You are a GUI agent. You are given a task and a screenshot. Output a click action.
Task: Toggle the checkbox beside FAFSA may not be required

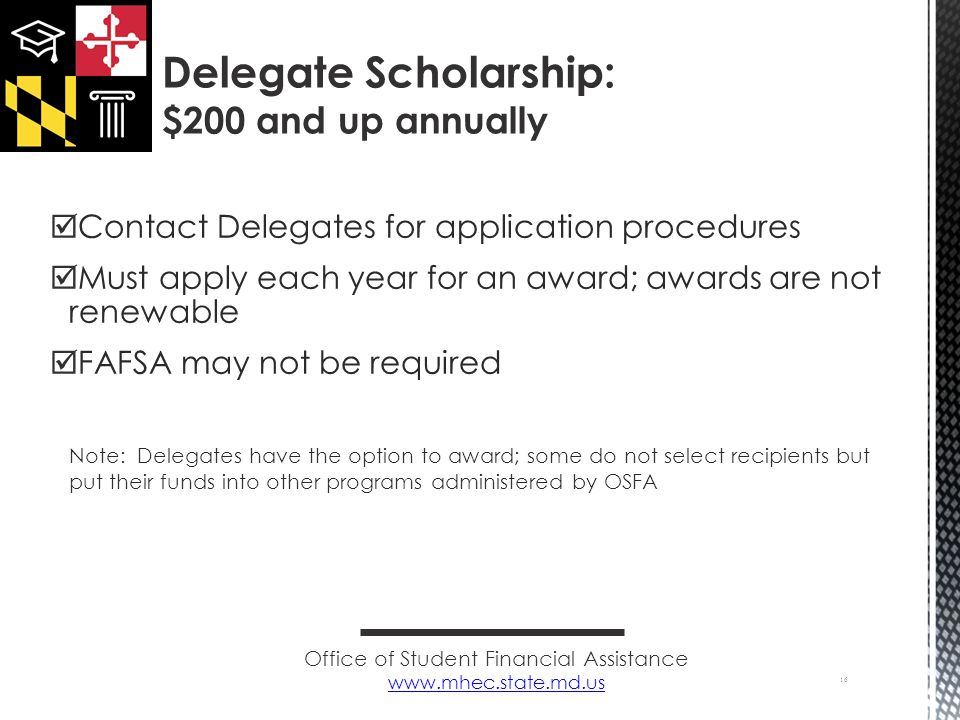coord(63,362)
